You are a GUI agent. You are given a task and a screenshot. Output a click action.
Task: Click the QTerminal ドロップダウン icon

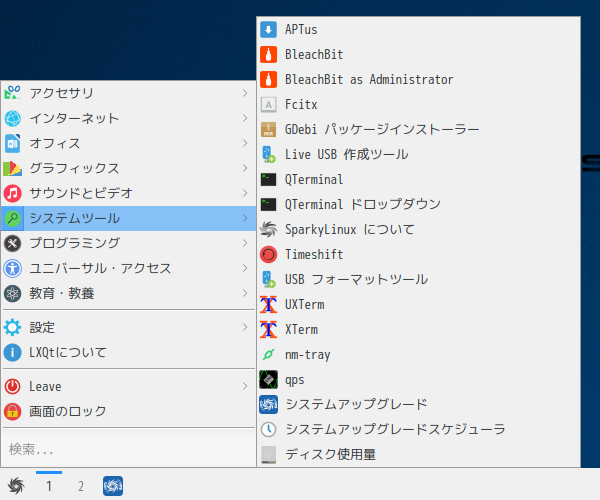[268, 204]
